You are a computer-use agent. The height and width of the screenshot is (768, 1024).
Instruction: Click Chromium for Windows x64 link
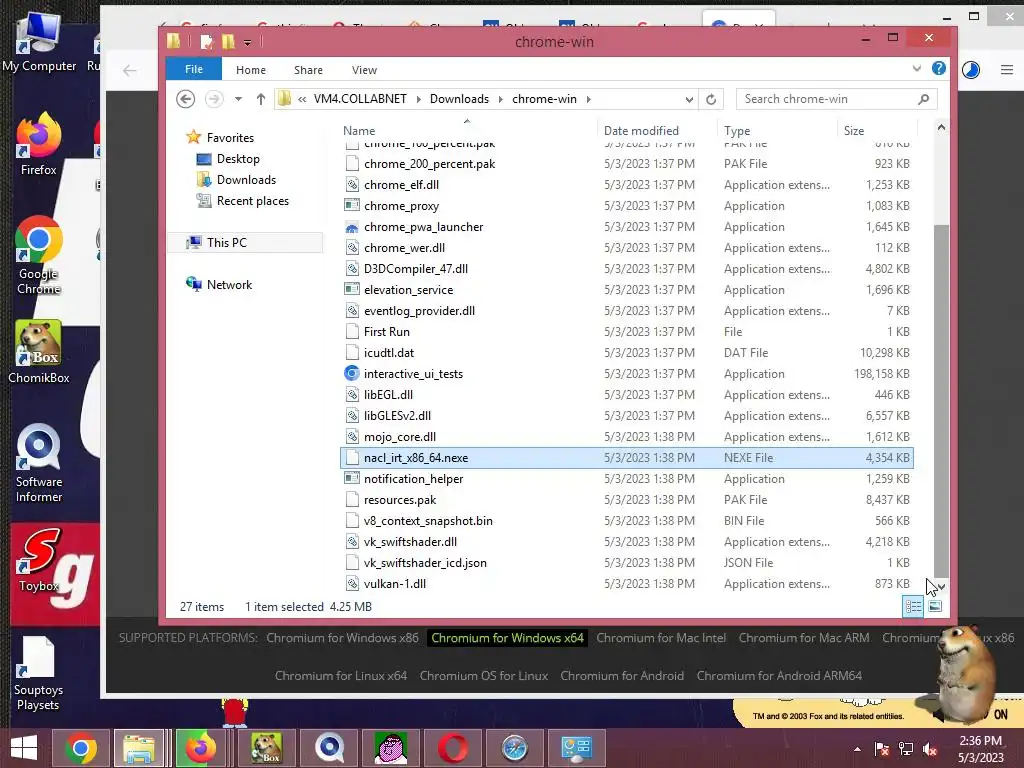tap(507, 638)
